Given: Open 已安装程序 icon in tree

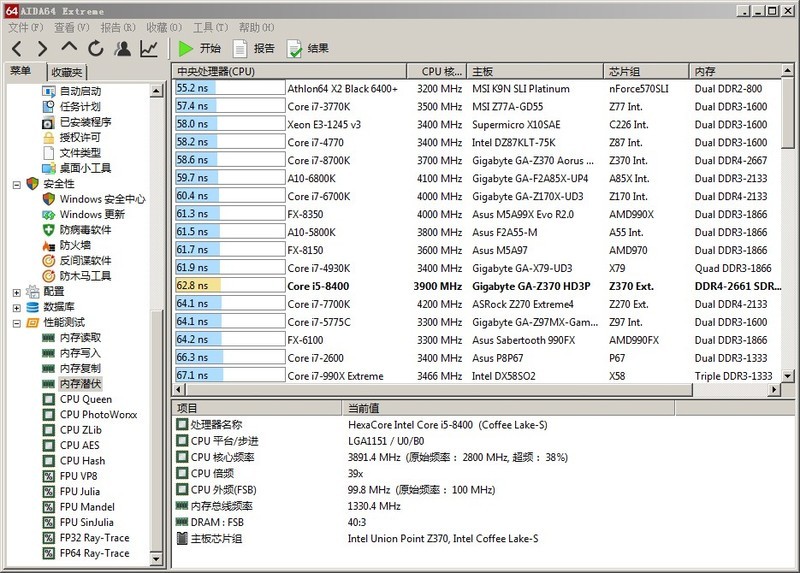Looking at the screenshot, I should coord(48,122).
